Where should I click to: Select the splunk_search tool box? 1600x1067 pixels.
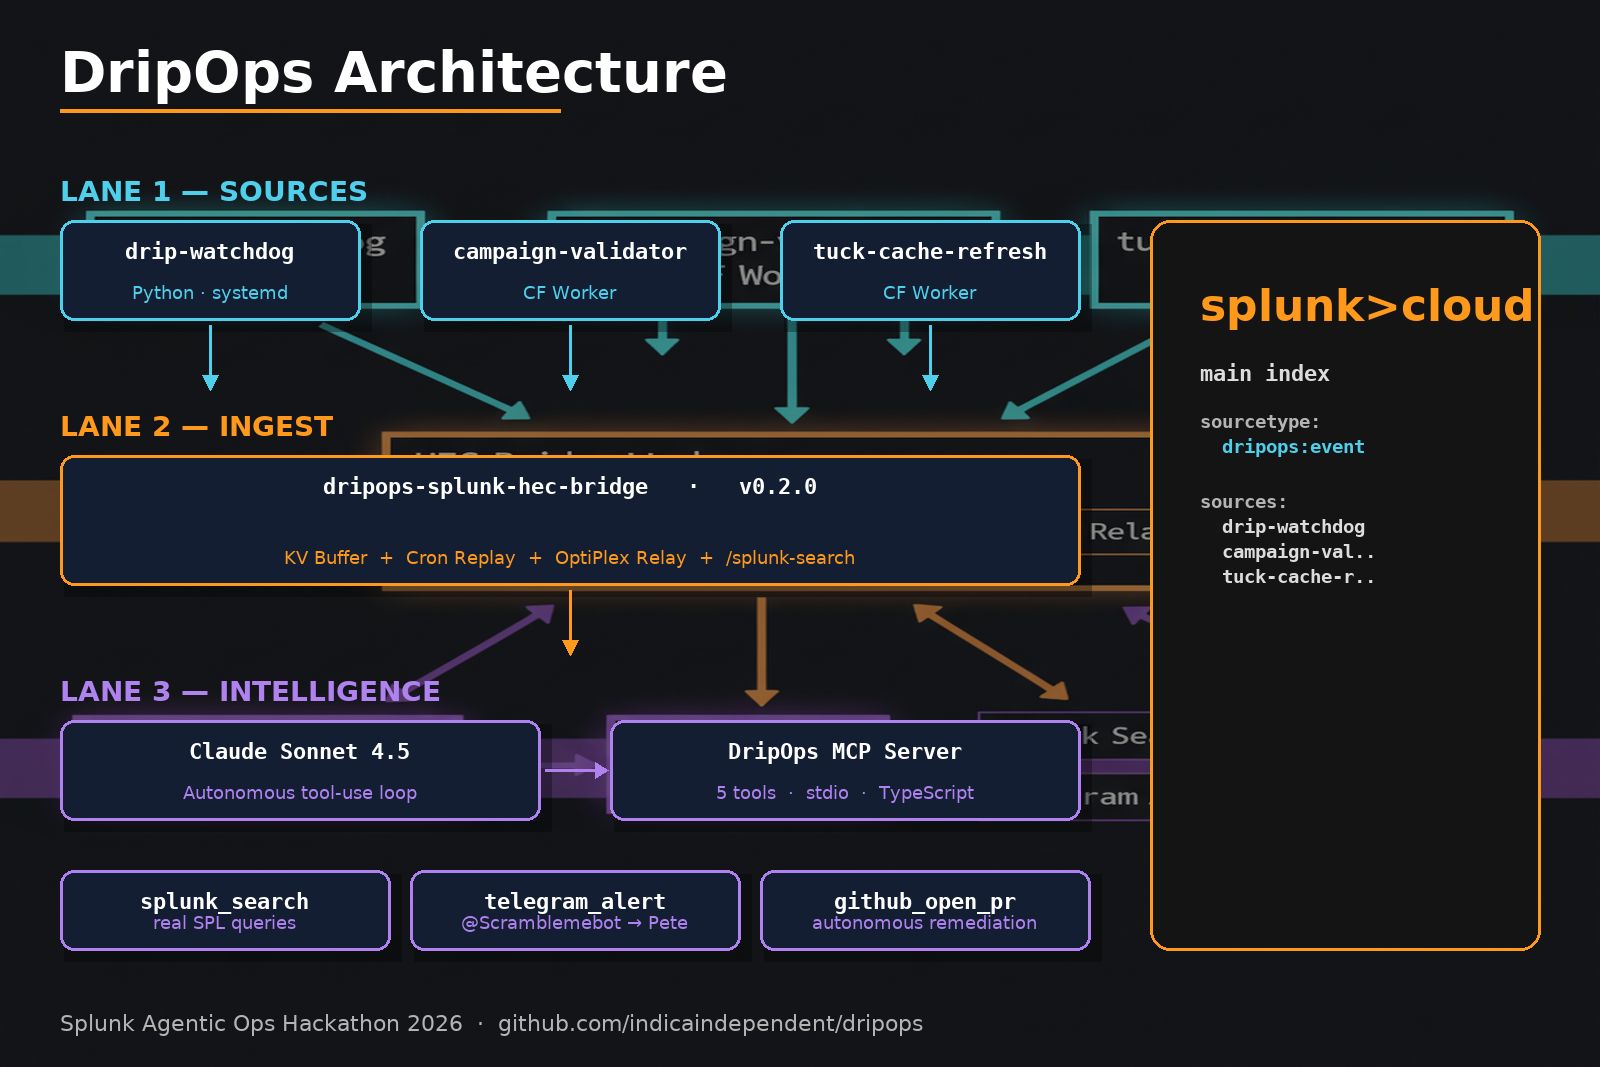click(225, 910)
